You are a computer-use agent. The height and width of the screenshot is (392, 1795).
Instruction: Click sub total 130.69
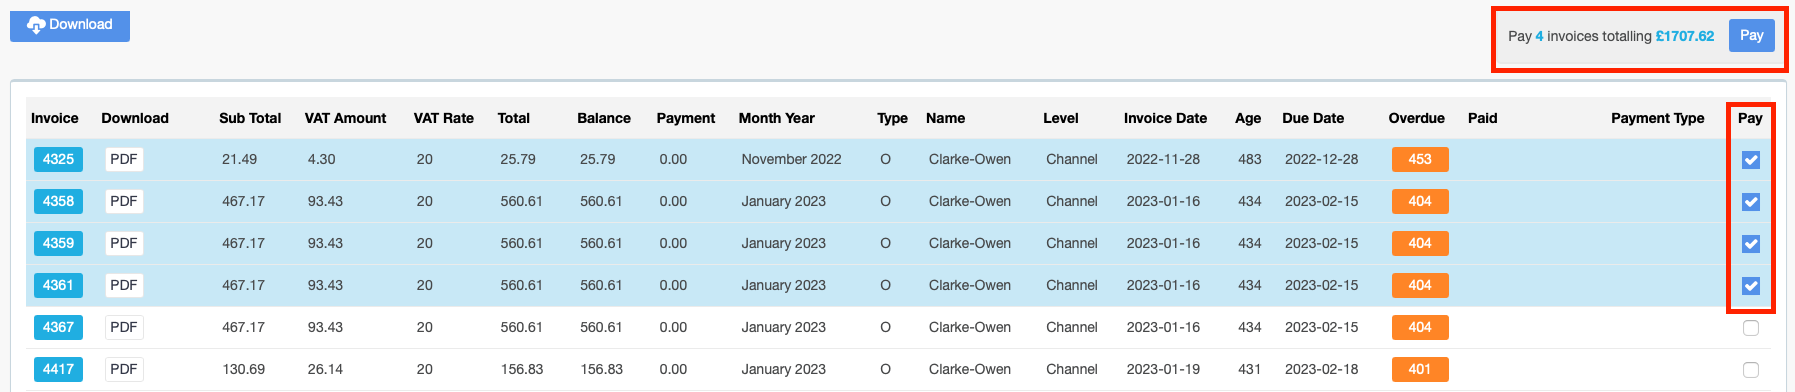[243, 369]
